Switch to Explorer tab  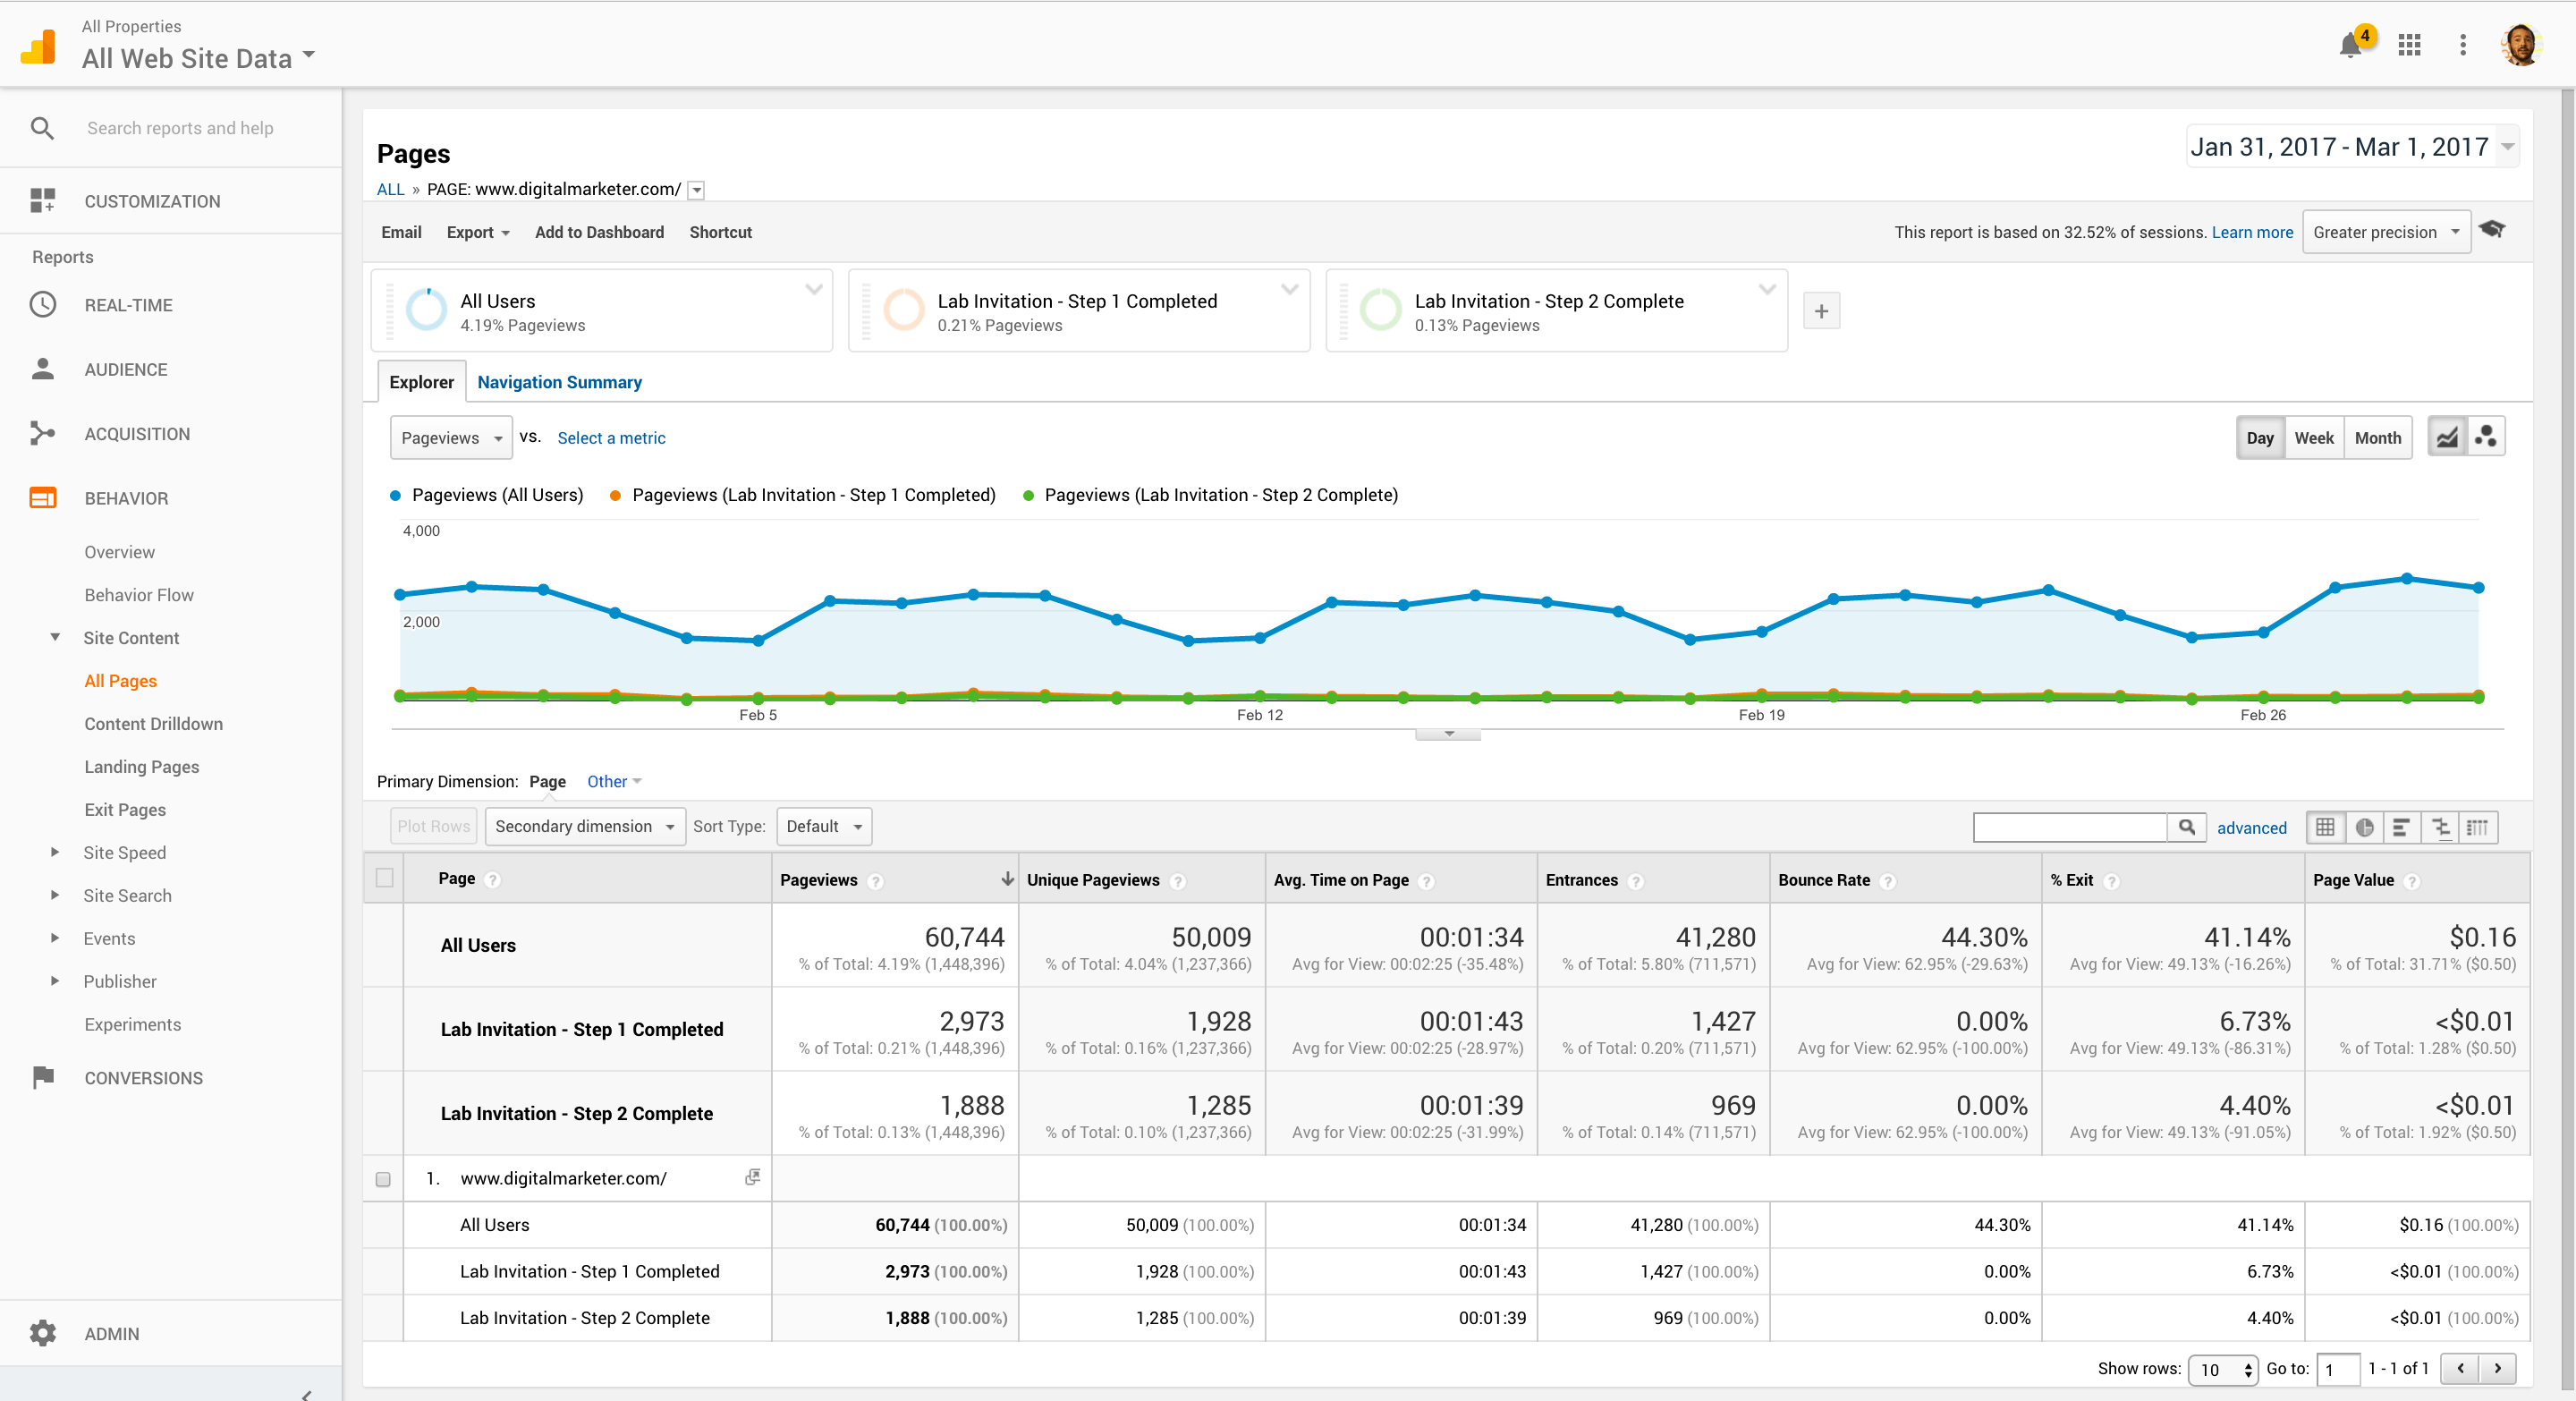(419, 383)
